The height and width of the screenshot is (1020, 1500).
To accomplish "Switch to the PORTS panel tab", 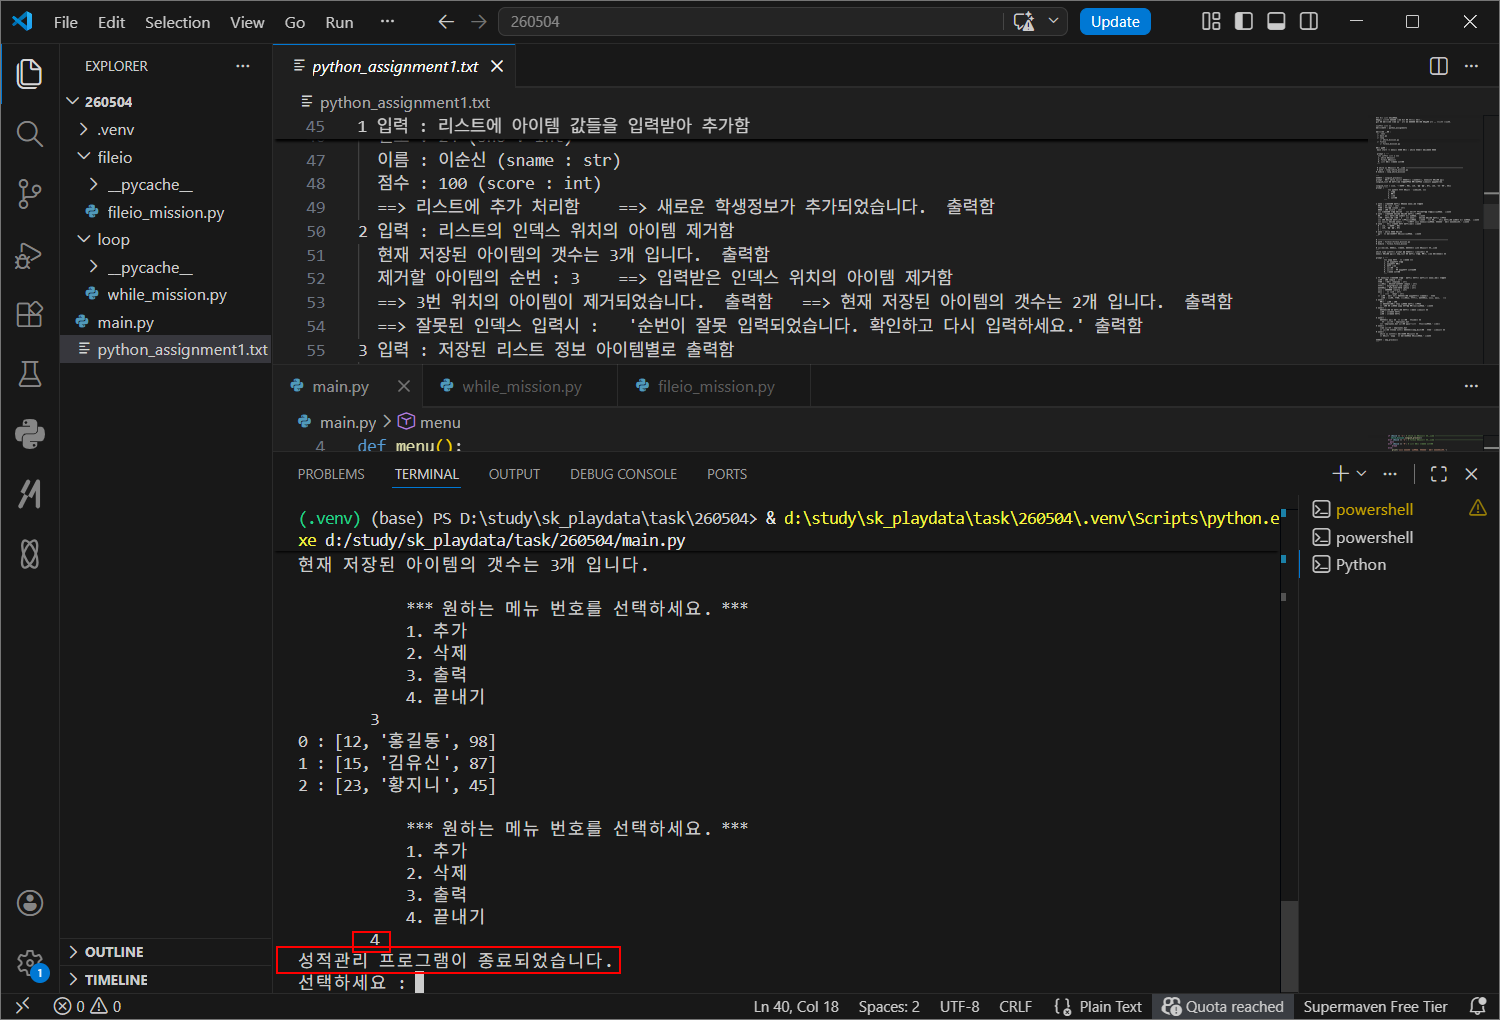I will click(727, 474).
